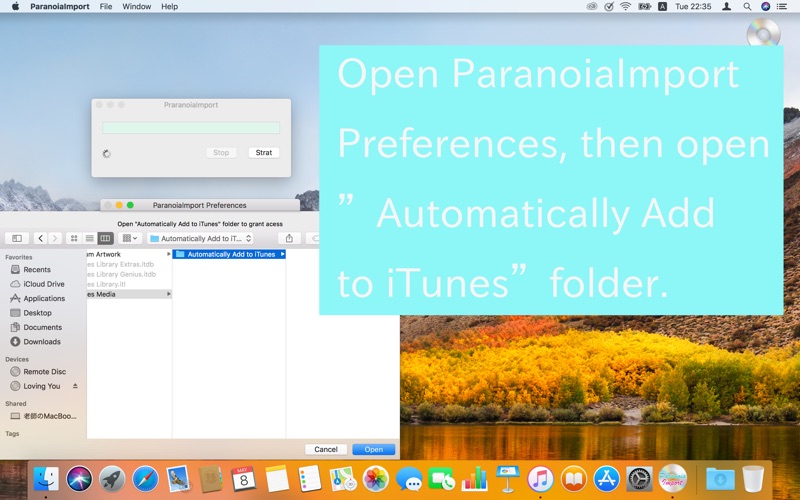Go forward in the file dialog
The height and width of the screenshot is (500, 800).
55,238
